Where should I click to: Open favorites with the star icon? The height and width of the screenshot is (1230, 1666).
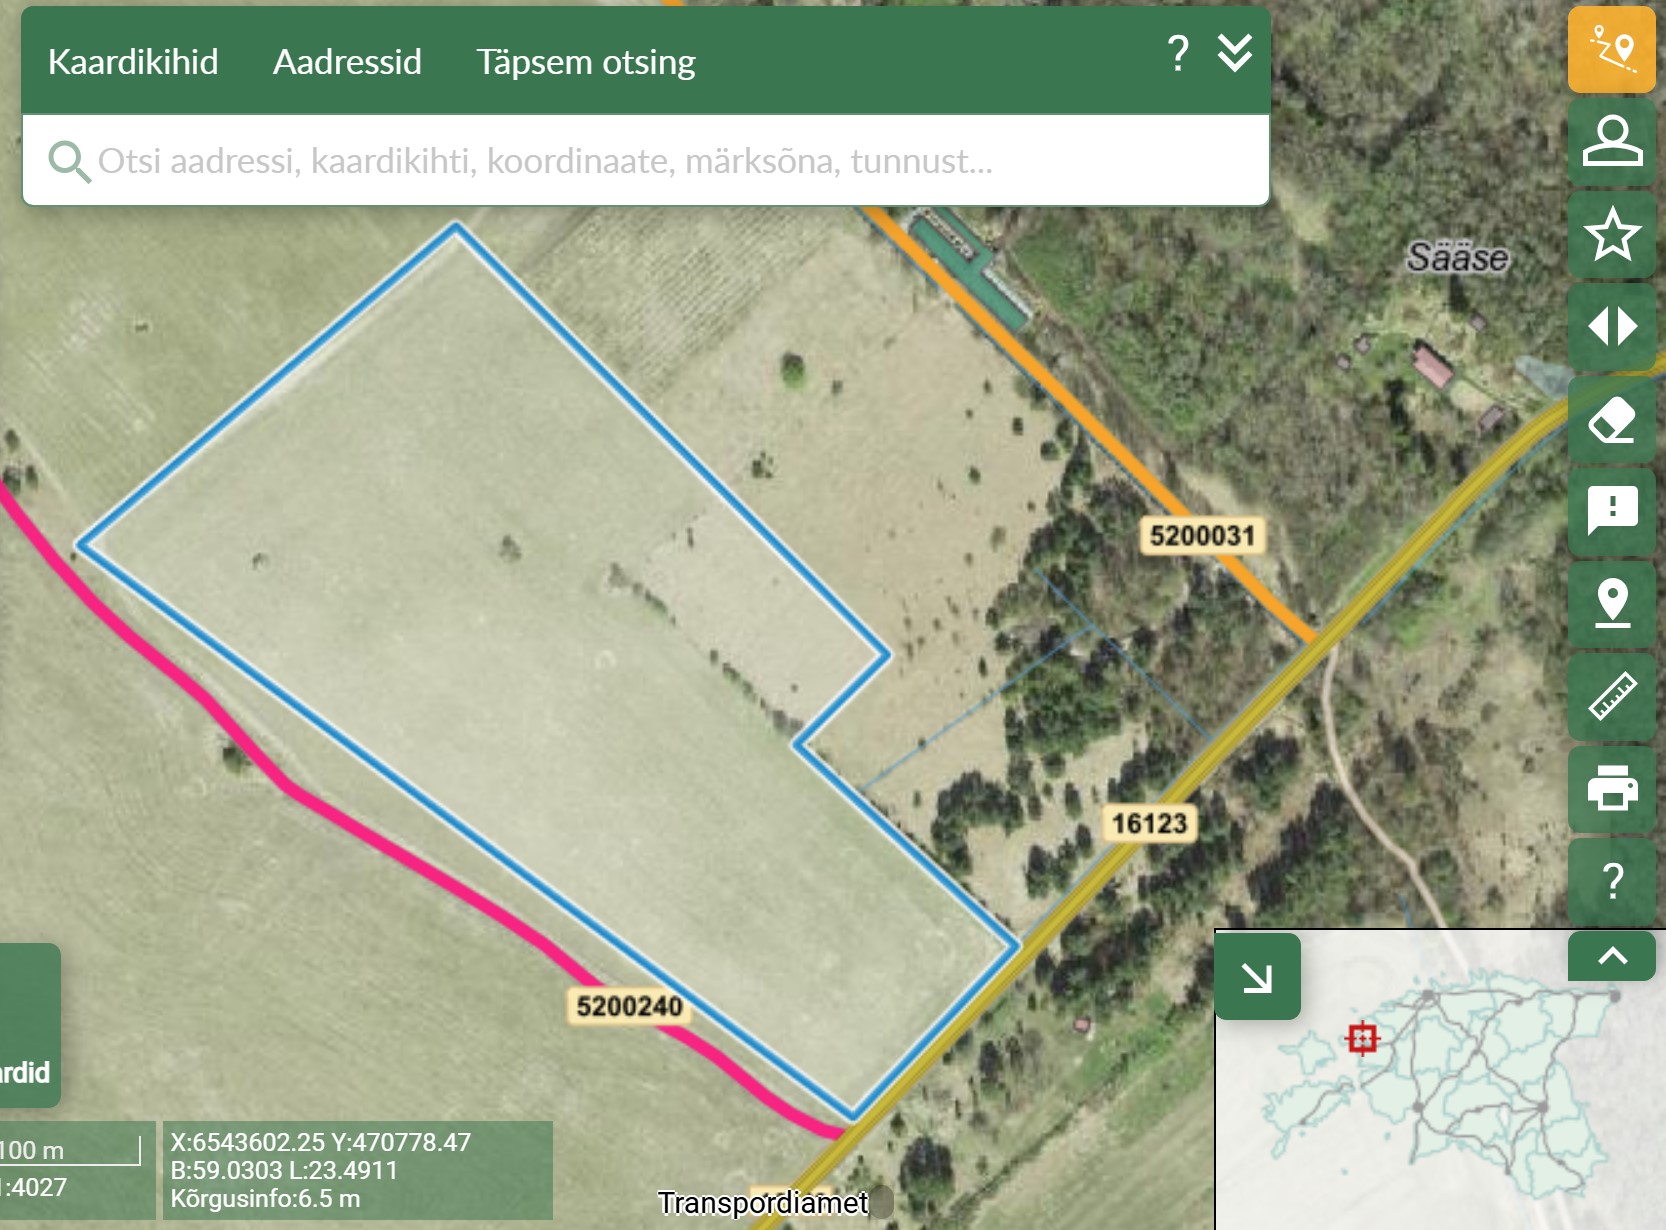[1611, 234]
